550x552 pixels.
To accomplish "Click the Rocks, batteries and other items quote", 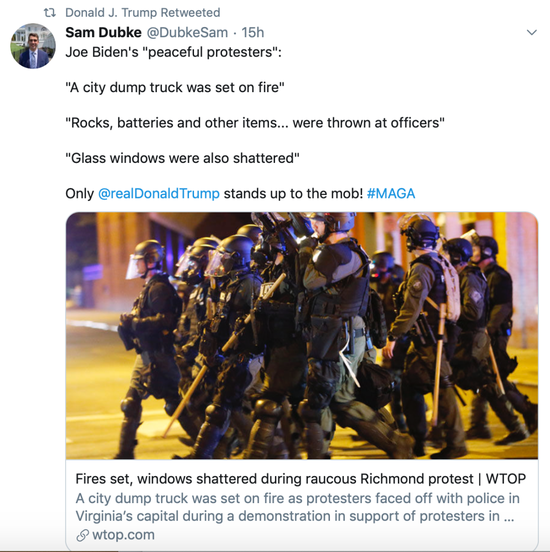I will pyautogui.click(x=255, y=123).
